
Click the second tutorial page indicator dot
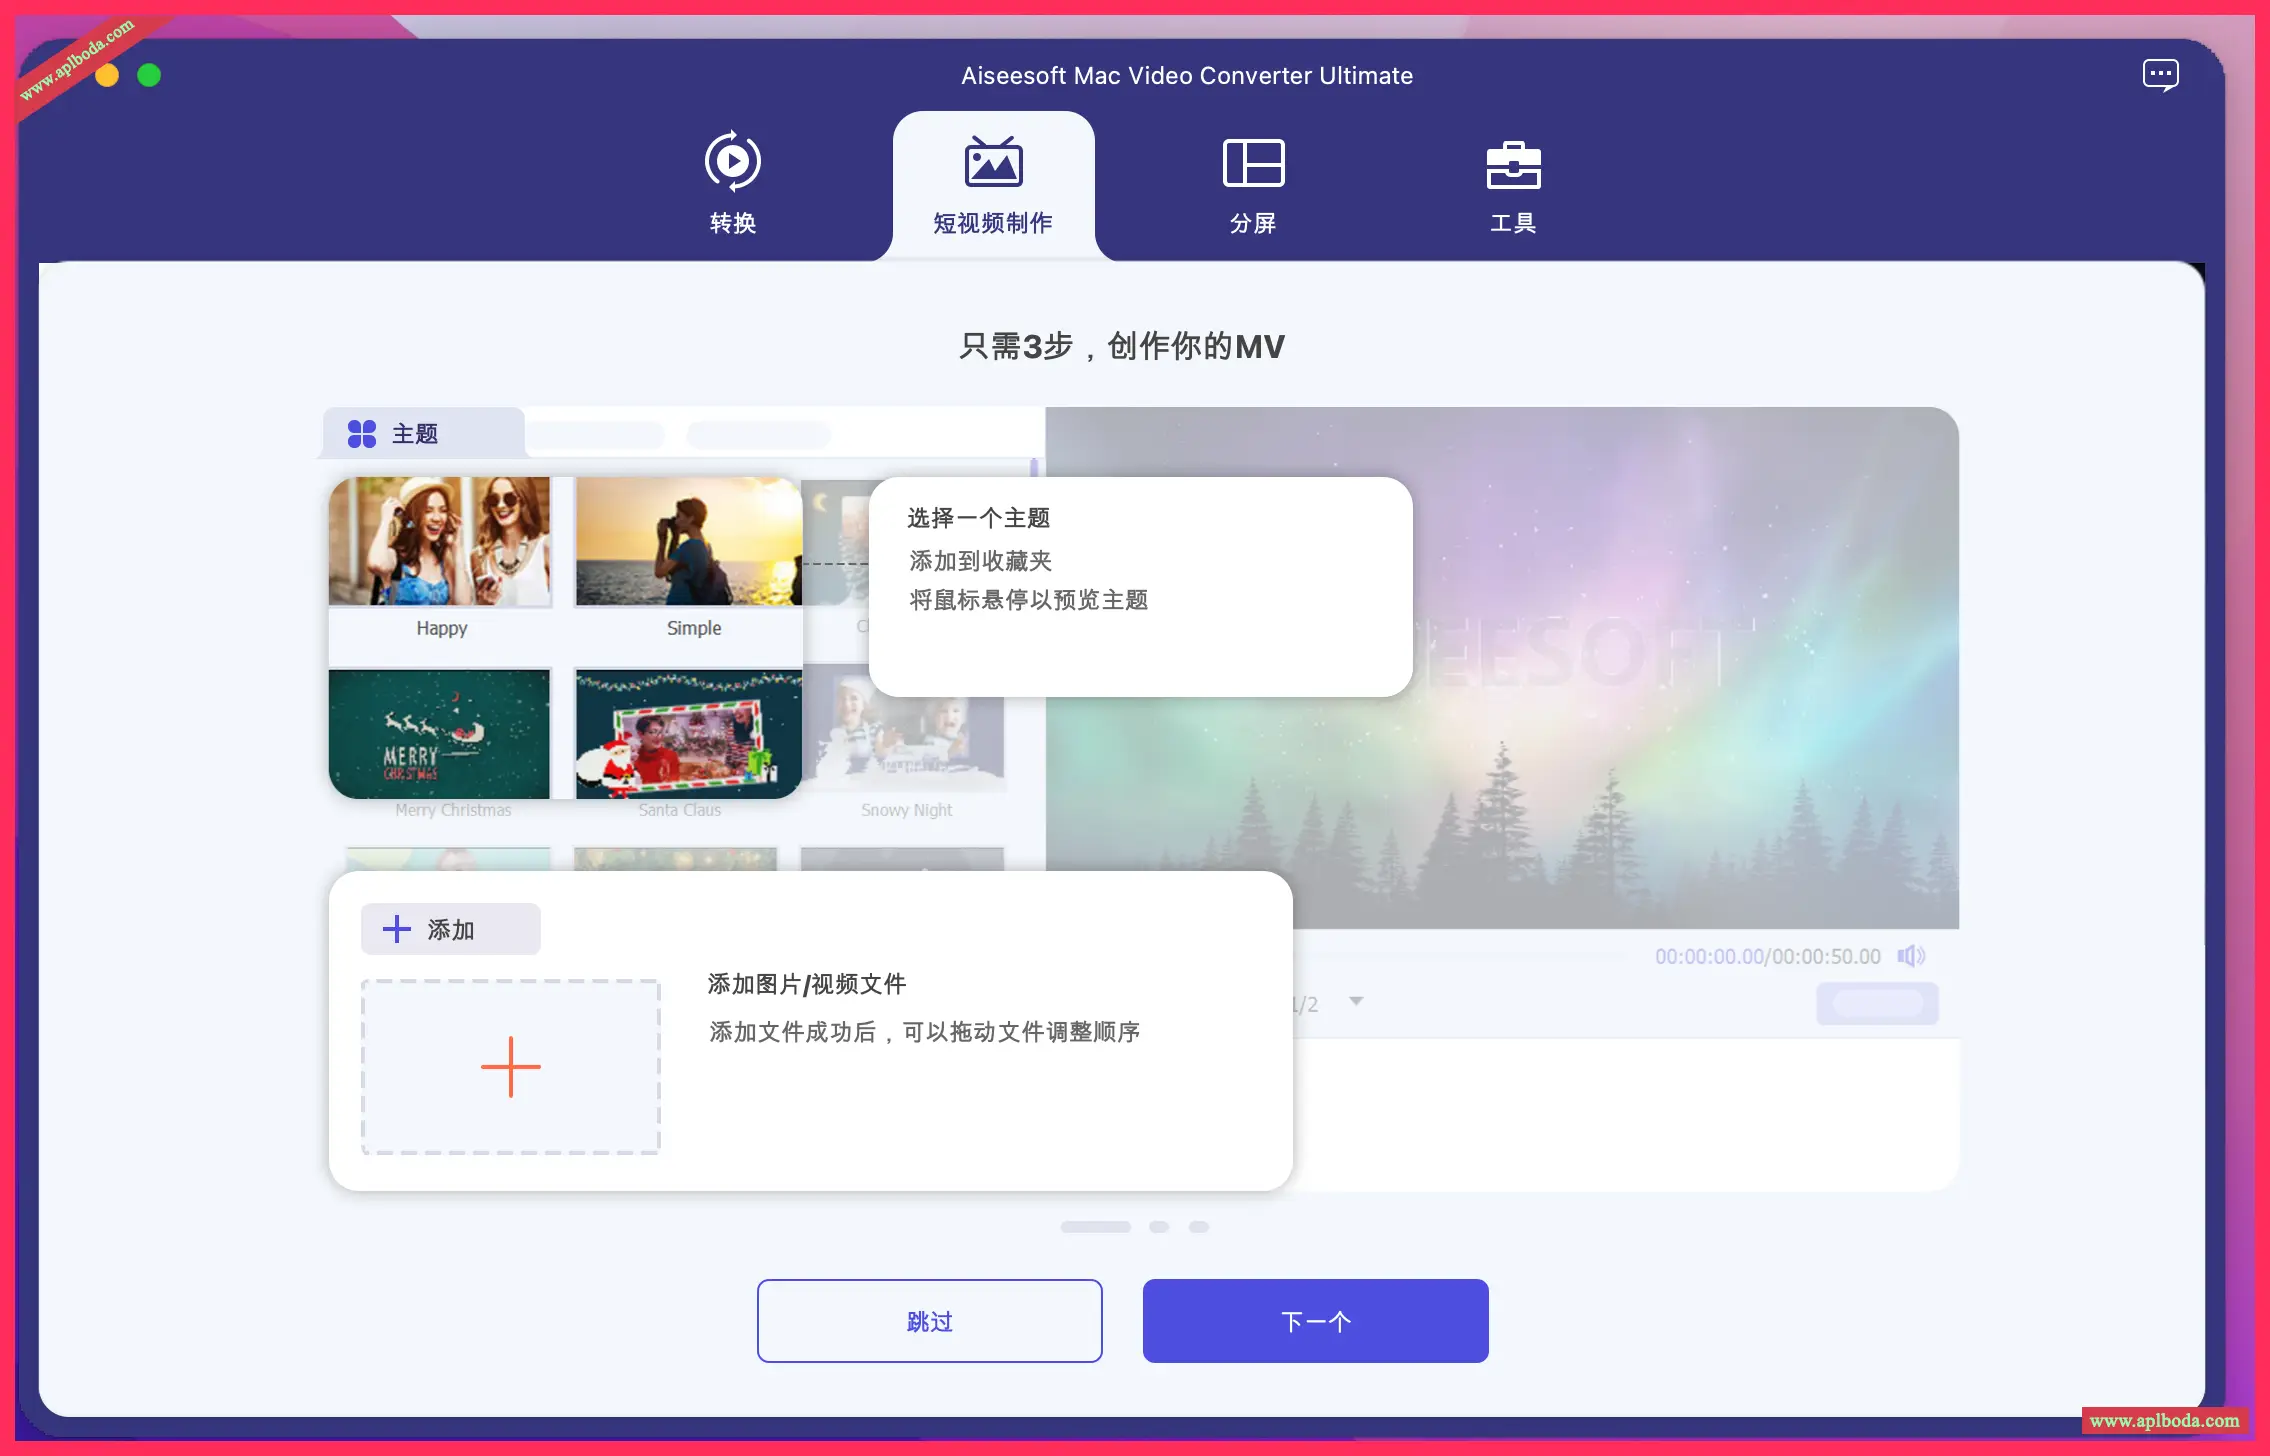[1159, 1227]
